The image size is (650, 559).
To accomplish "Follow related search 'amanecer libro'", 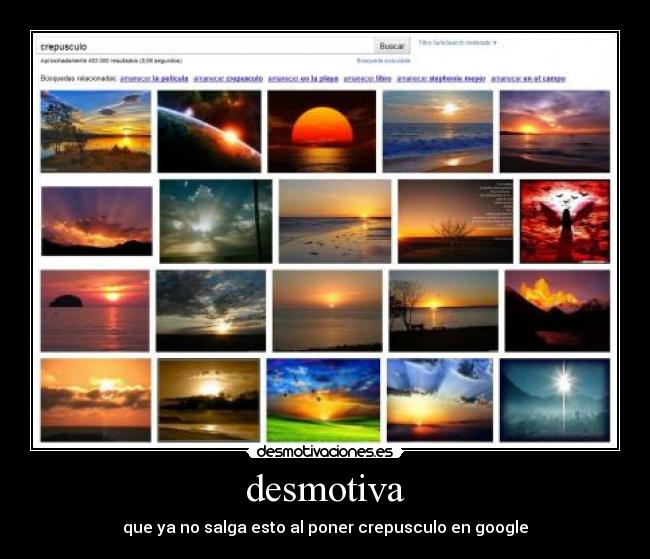I will click(x=368, y=79).
